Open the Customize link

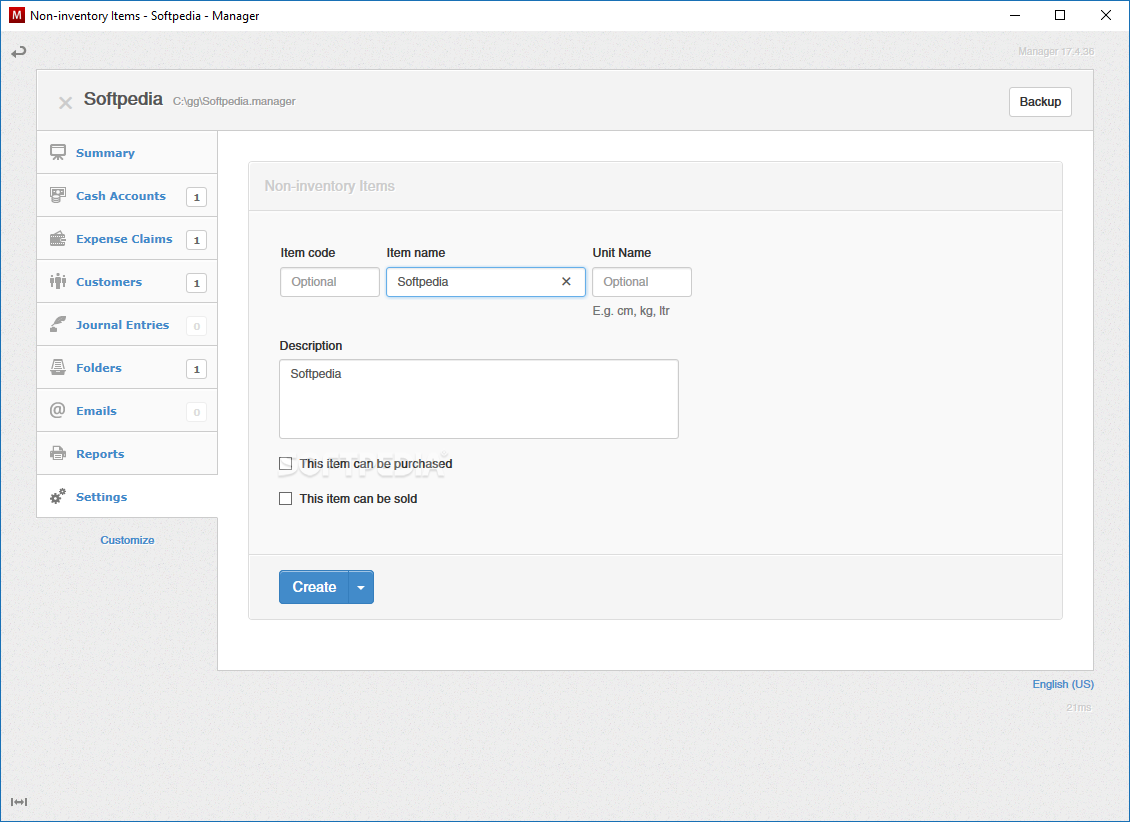[128, 540]
